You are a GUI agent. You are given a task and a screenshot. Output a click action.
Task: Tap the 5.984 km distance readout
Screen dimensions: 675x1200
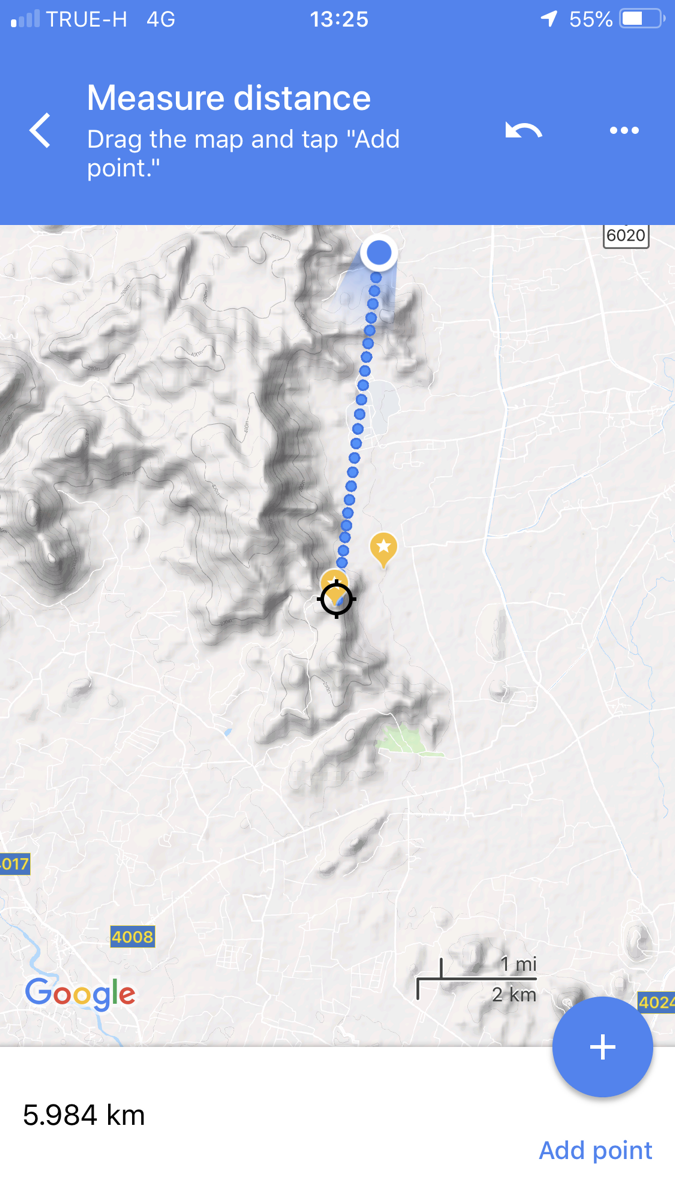pos(84,1115)
